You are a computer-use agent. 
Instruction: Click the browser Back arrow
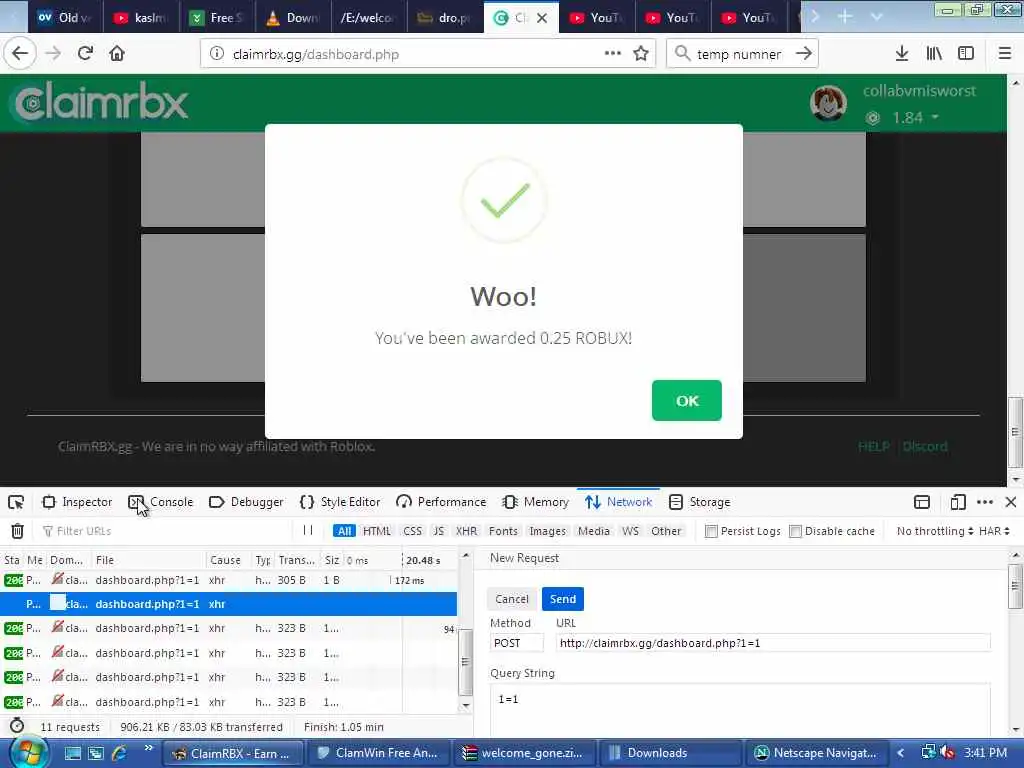pyautogui.click(x=20, y=54)
